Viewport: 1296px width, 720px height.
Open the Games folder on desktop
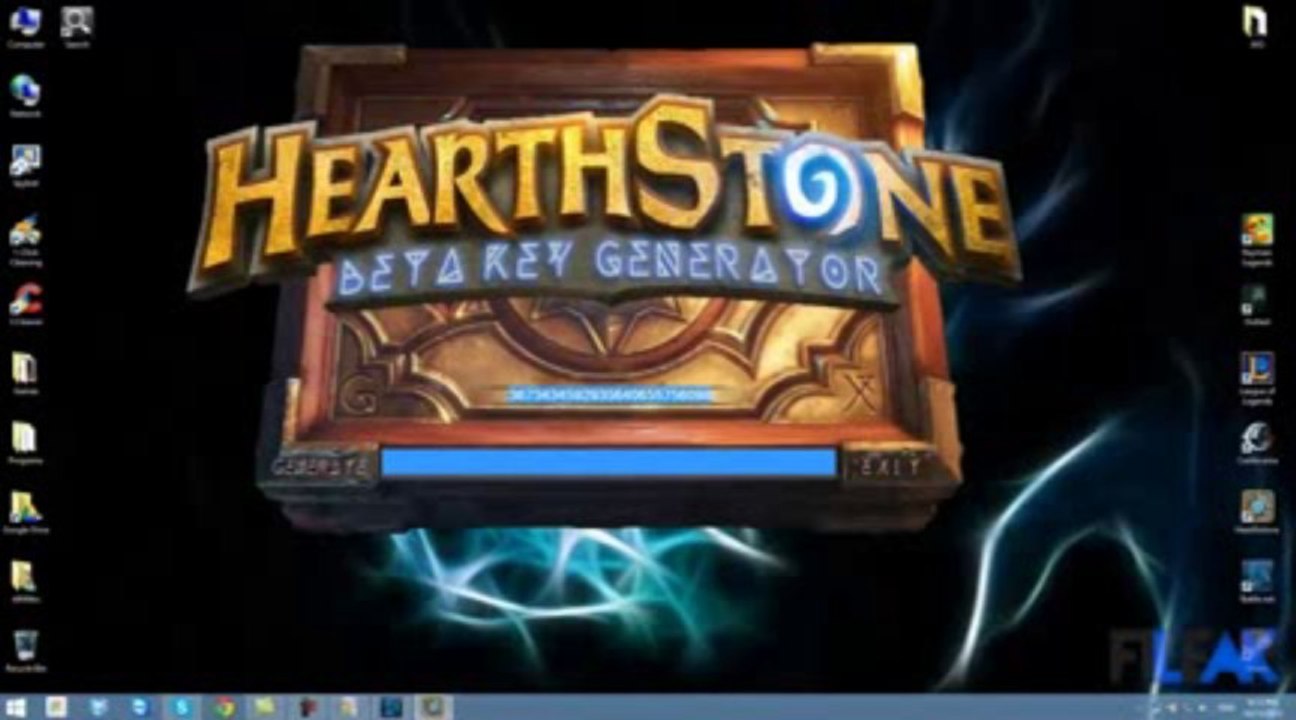coord(25,374)
